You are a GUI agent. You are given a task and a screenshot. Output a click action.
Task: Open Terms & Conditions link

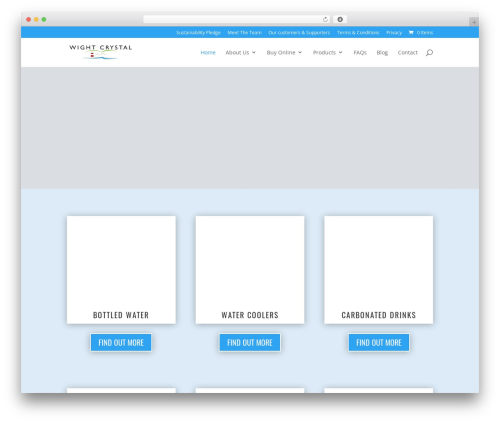pos(358,32)
